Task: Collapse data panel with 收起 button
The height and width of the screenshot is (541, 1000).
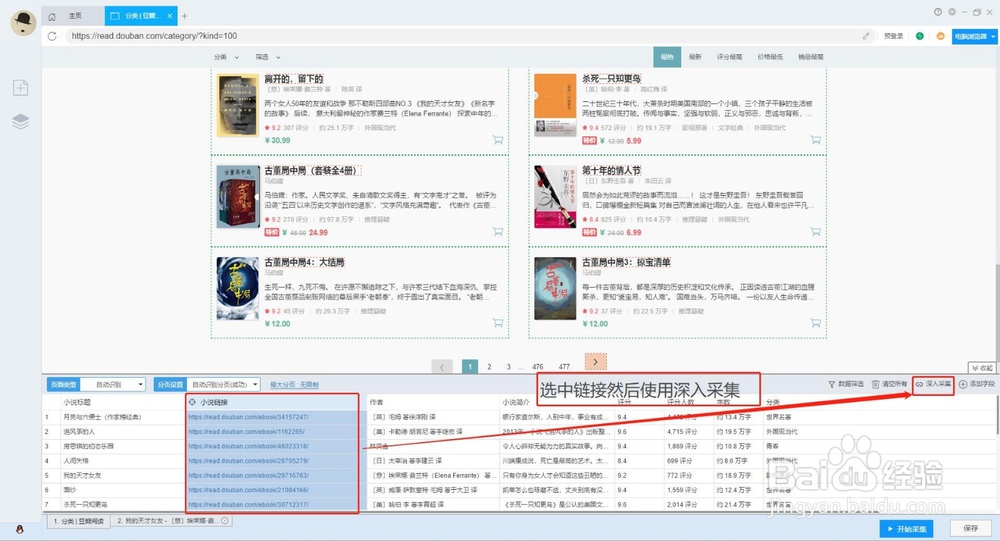Action: point(982,368)
